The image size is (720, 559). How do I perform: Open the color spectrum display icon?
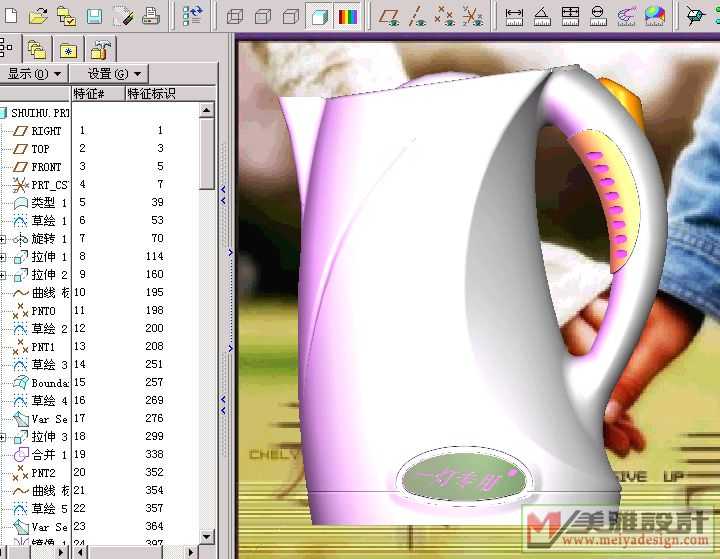(347, 16)
